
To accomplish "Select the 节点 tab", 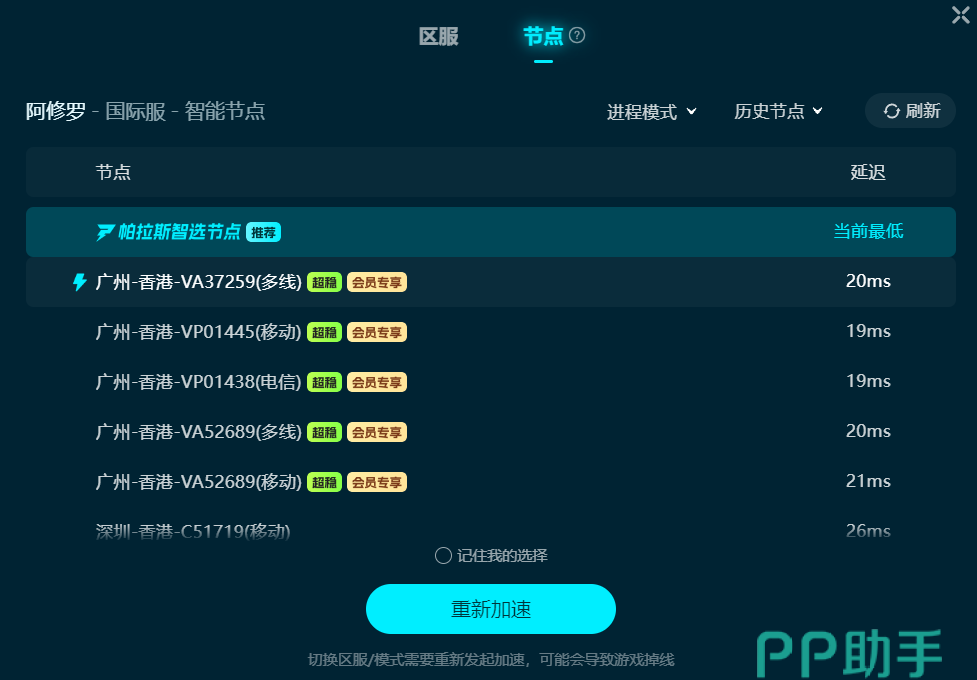I will [x=543, y=37].
